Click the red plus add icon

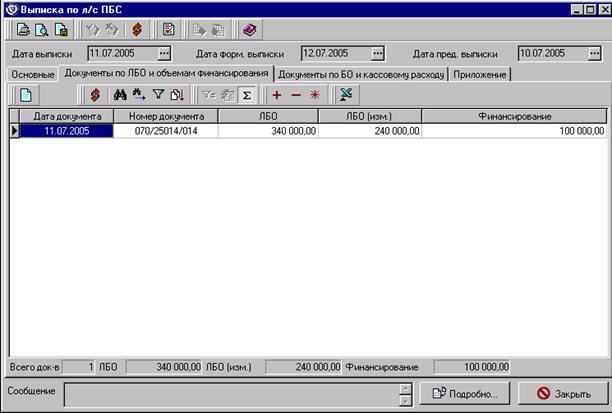tap(277, 95)
